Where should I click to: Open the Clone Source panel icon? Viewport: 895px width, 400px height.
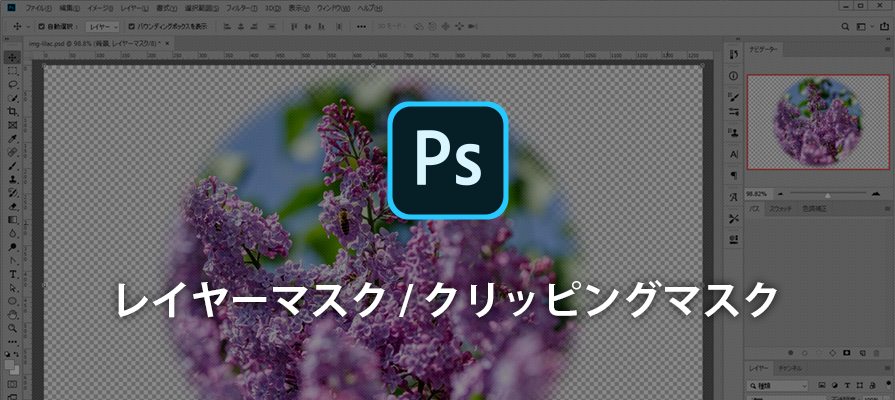click(x=734, y=132)
